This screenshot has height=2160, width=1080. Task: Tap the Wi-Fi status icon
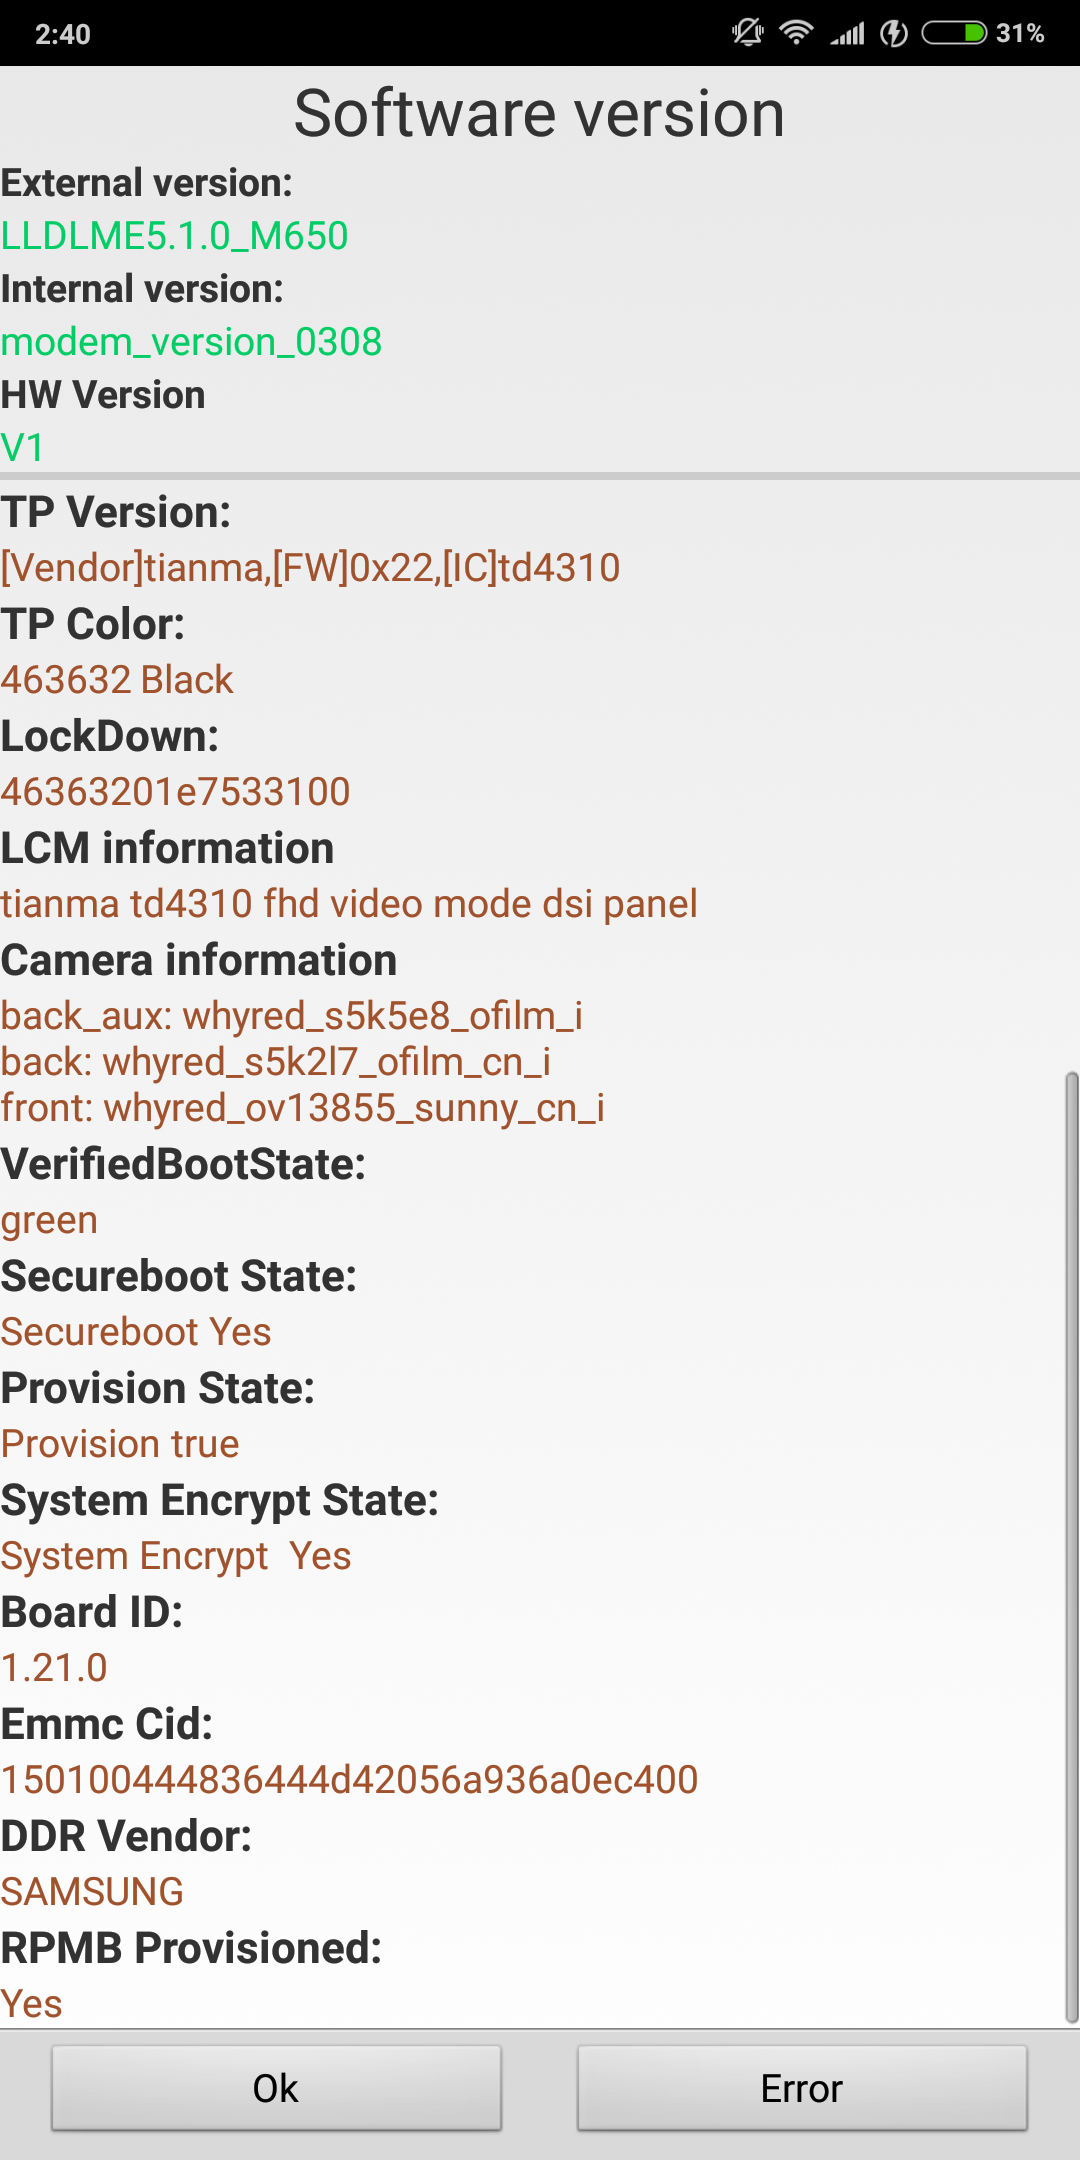(796, 33)
